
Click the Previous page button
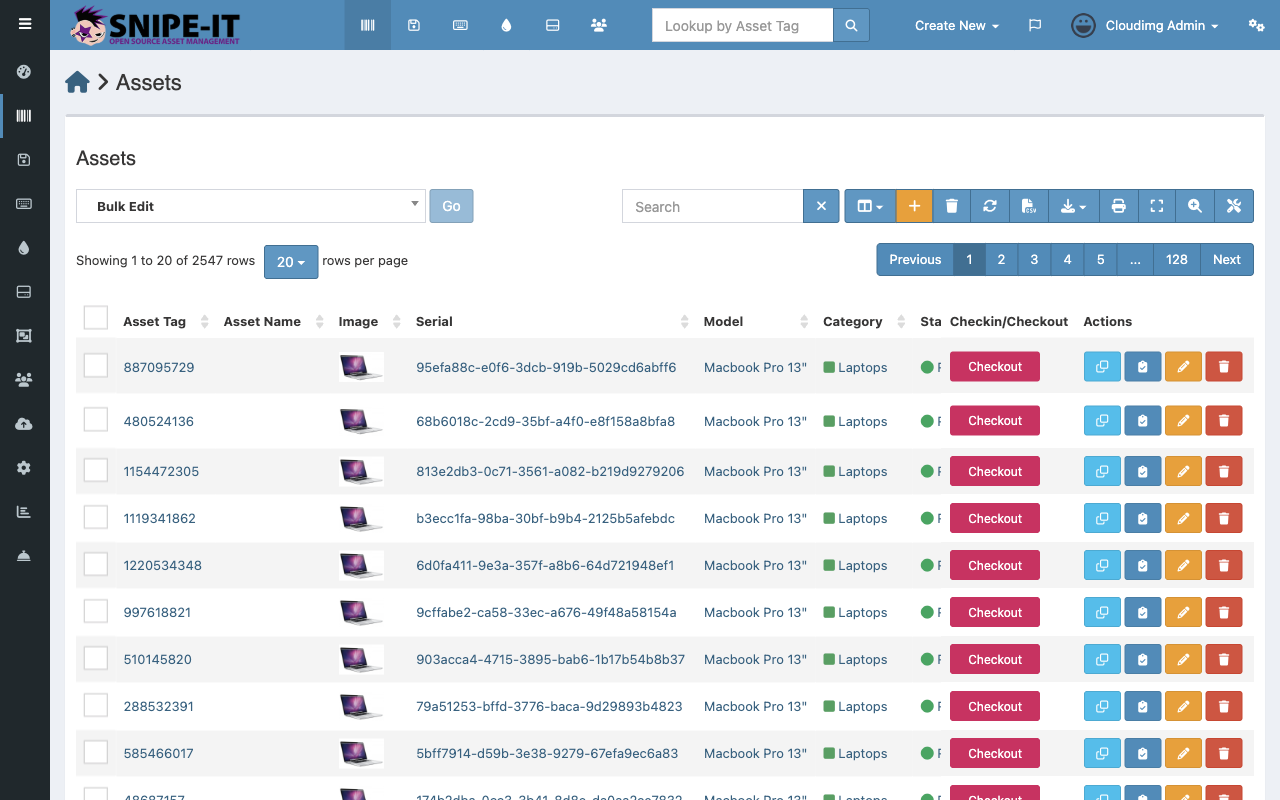tap(915, 259)
